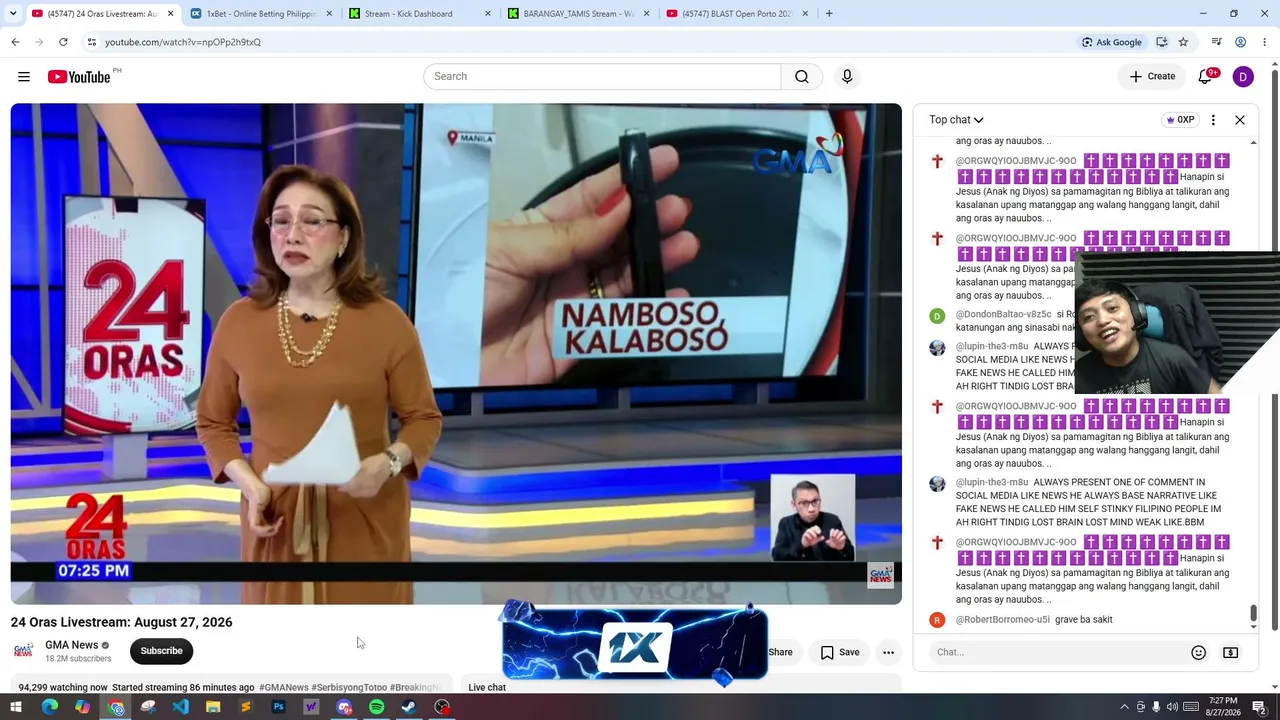Open Chrome media controls

click(1216, 42)
